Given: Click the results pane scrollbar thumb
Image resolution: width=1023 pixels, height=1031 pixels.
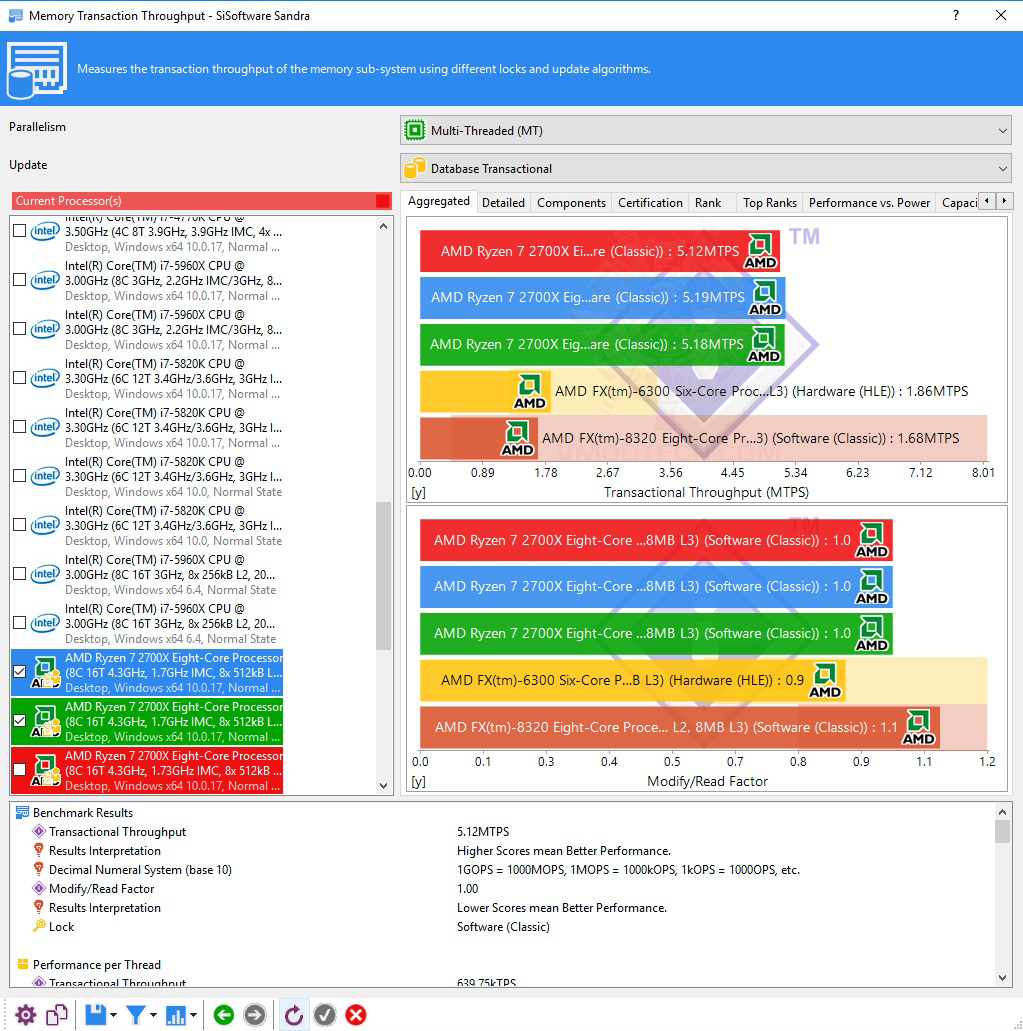Looking at the screenshot, I should coord(1002,832).
